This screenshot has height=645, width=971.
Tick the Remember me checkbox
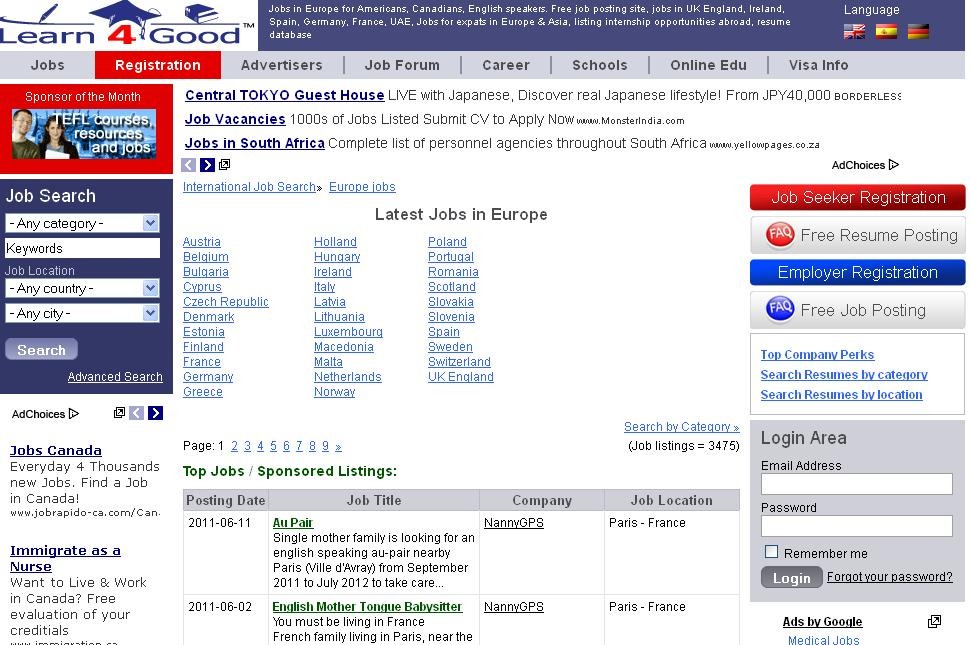tap(771, 552)
